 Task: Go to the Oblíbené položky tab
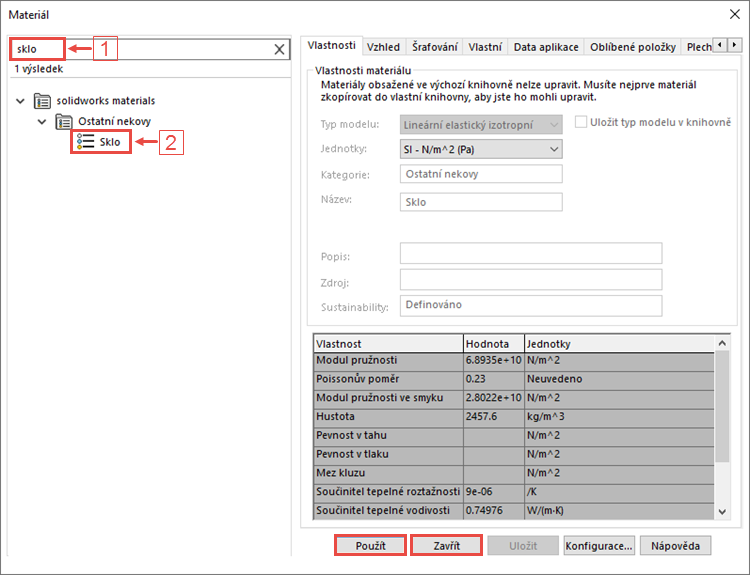point(633,47)
